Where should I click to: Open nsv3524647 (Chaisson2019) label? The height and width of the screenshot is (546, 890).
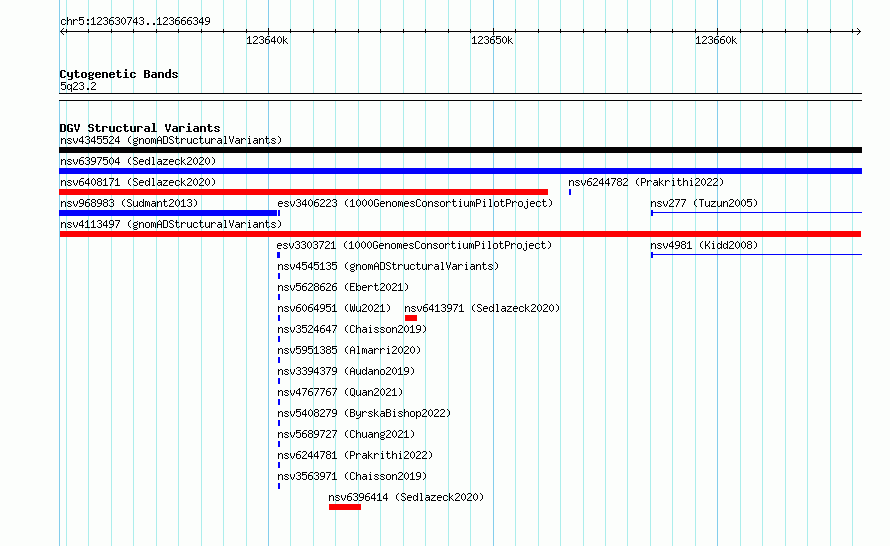[x=352, y=329]
